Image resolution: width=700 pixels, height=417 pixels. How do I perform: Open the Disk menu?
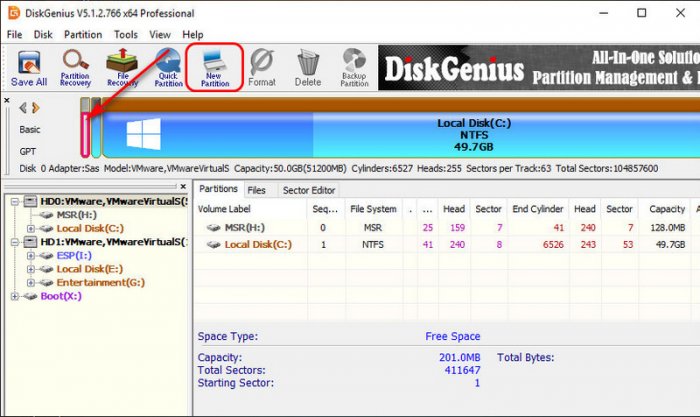[x=43, y=34]
